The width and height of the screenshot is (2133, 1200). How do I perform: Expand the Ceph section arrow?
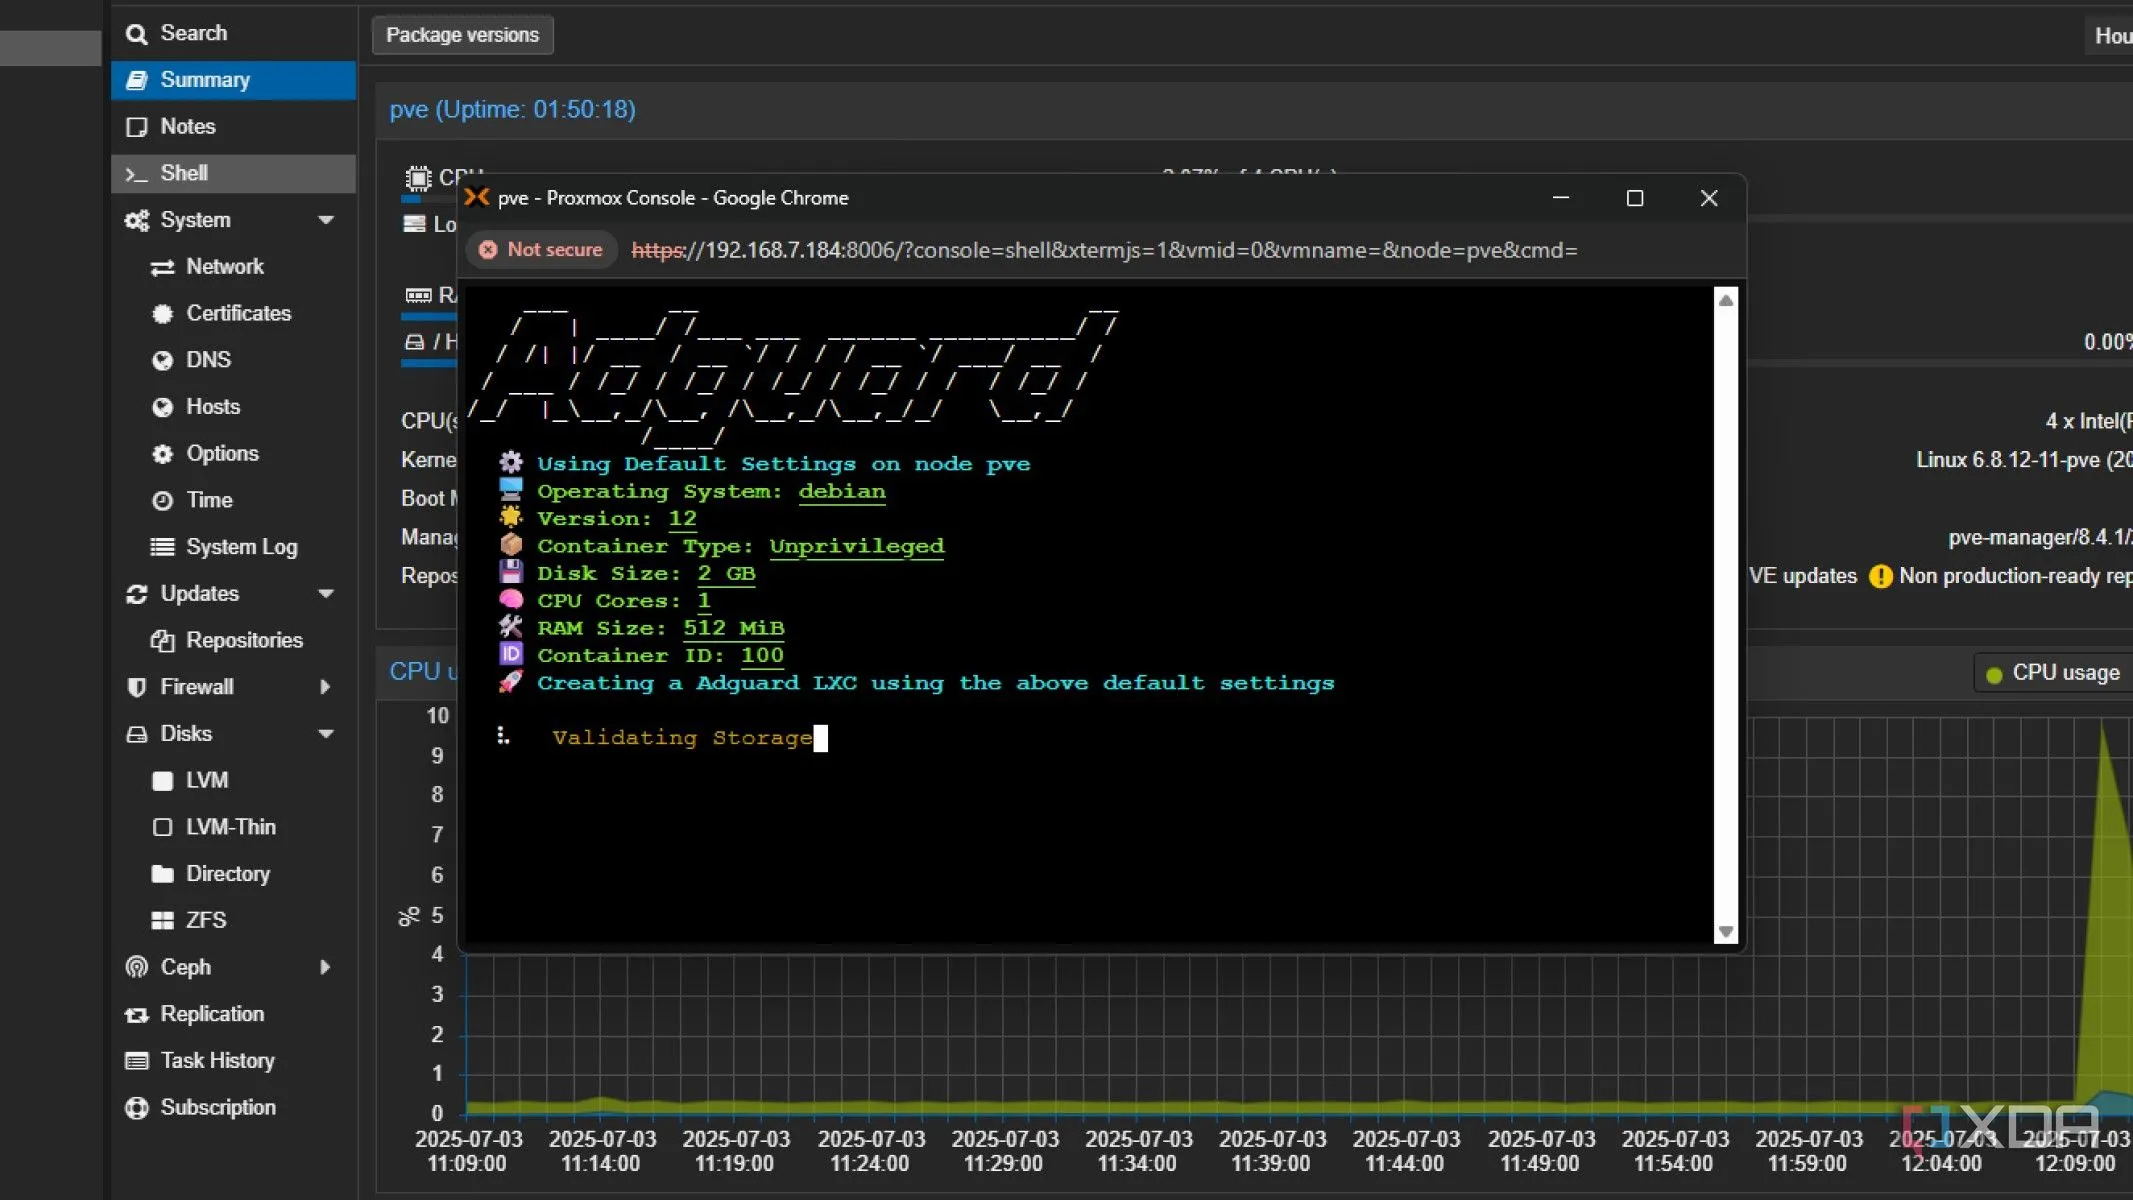point(325,967)
